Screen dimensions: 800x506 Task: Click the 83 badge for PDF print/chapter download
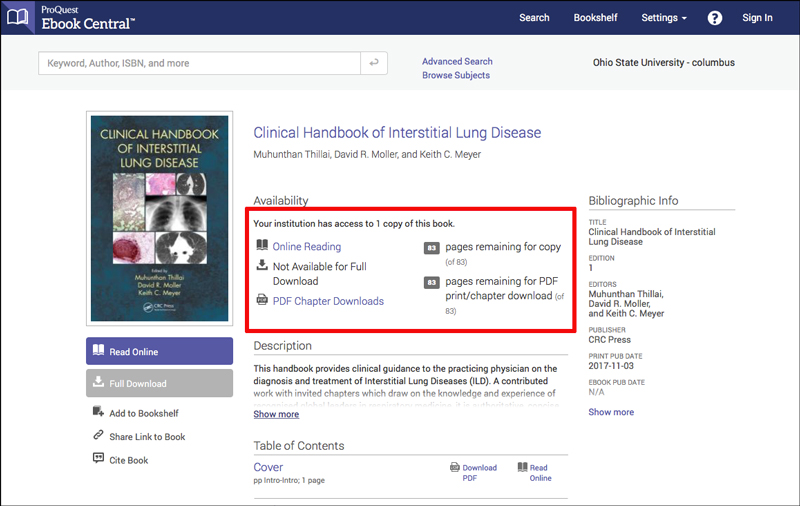click(x=432, y=282)
